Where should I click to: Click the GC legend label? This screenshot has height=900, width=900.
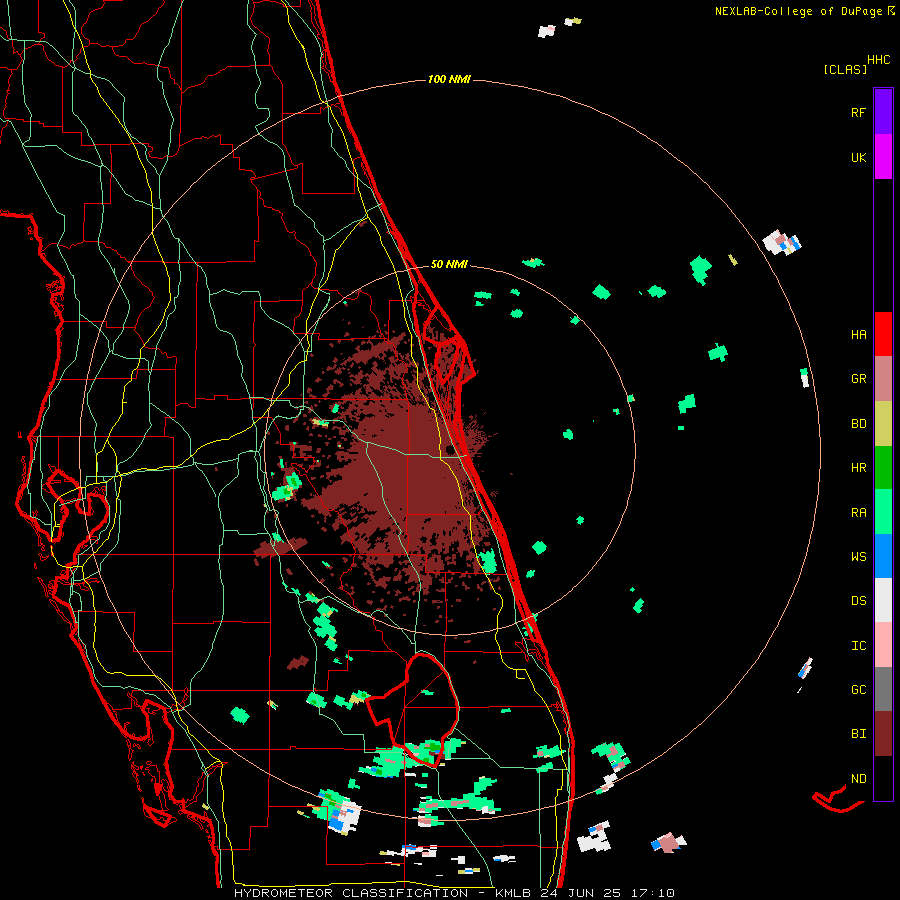(x=858, y=690)
